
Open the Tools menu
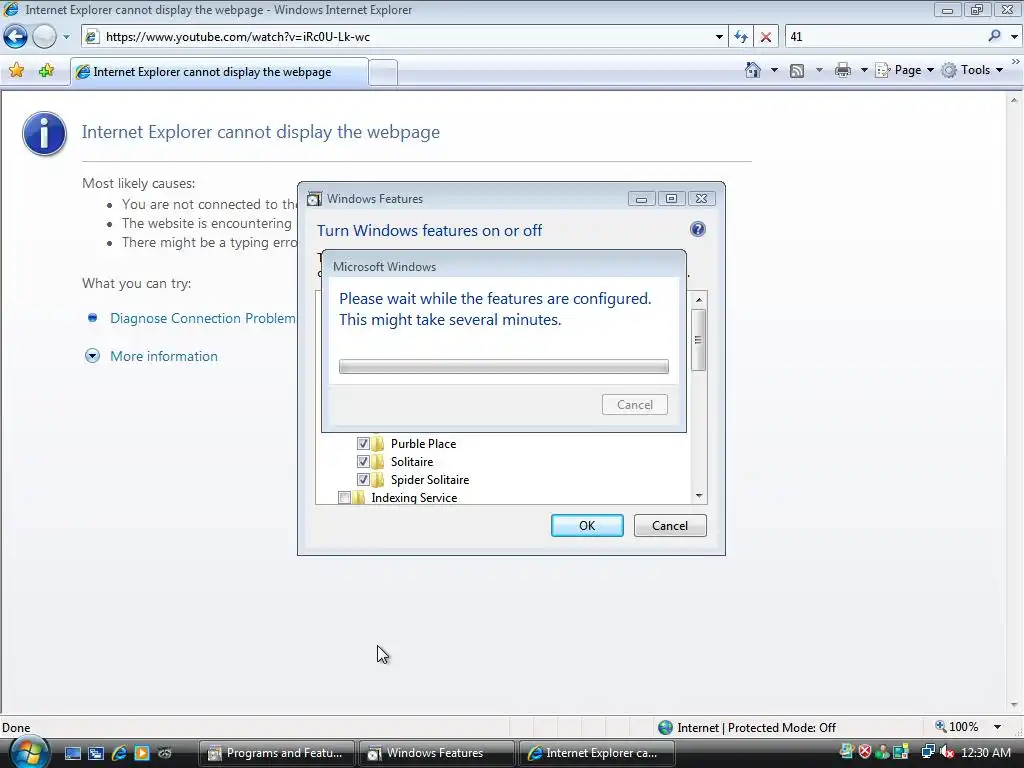972,70
